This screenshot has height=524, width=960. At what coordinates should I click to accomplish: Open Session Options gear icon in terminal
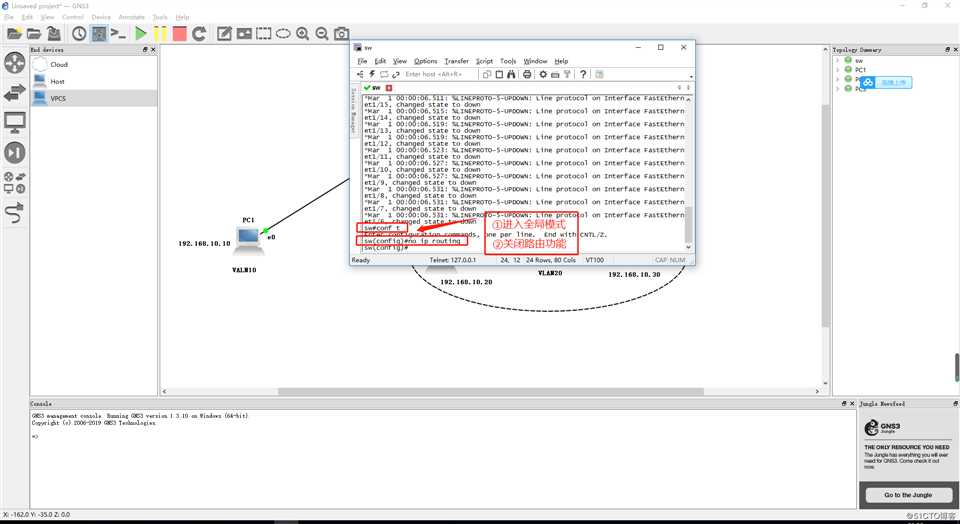(543, 74)
